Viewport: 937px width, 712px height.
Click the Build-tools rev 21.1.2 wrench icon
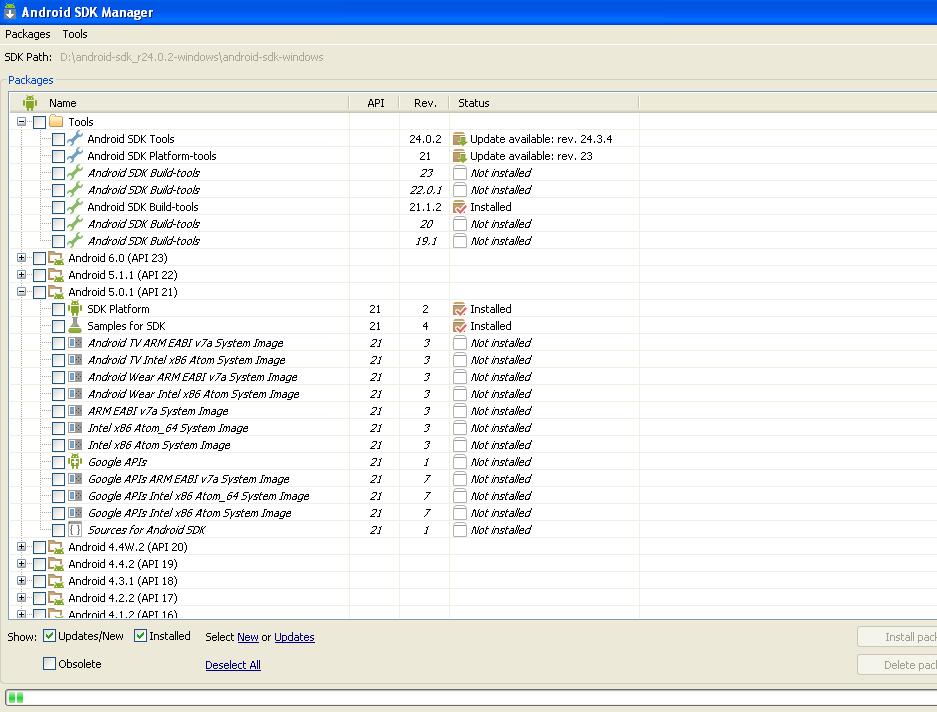[x=75, y=207]
